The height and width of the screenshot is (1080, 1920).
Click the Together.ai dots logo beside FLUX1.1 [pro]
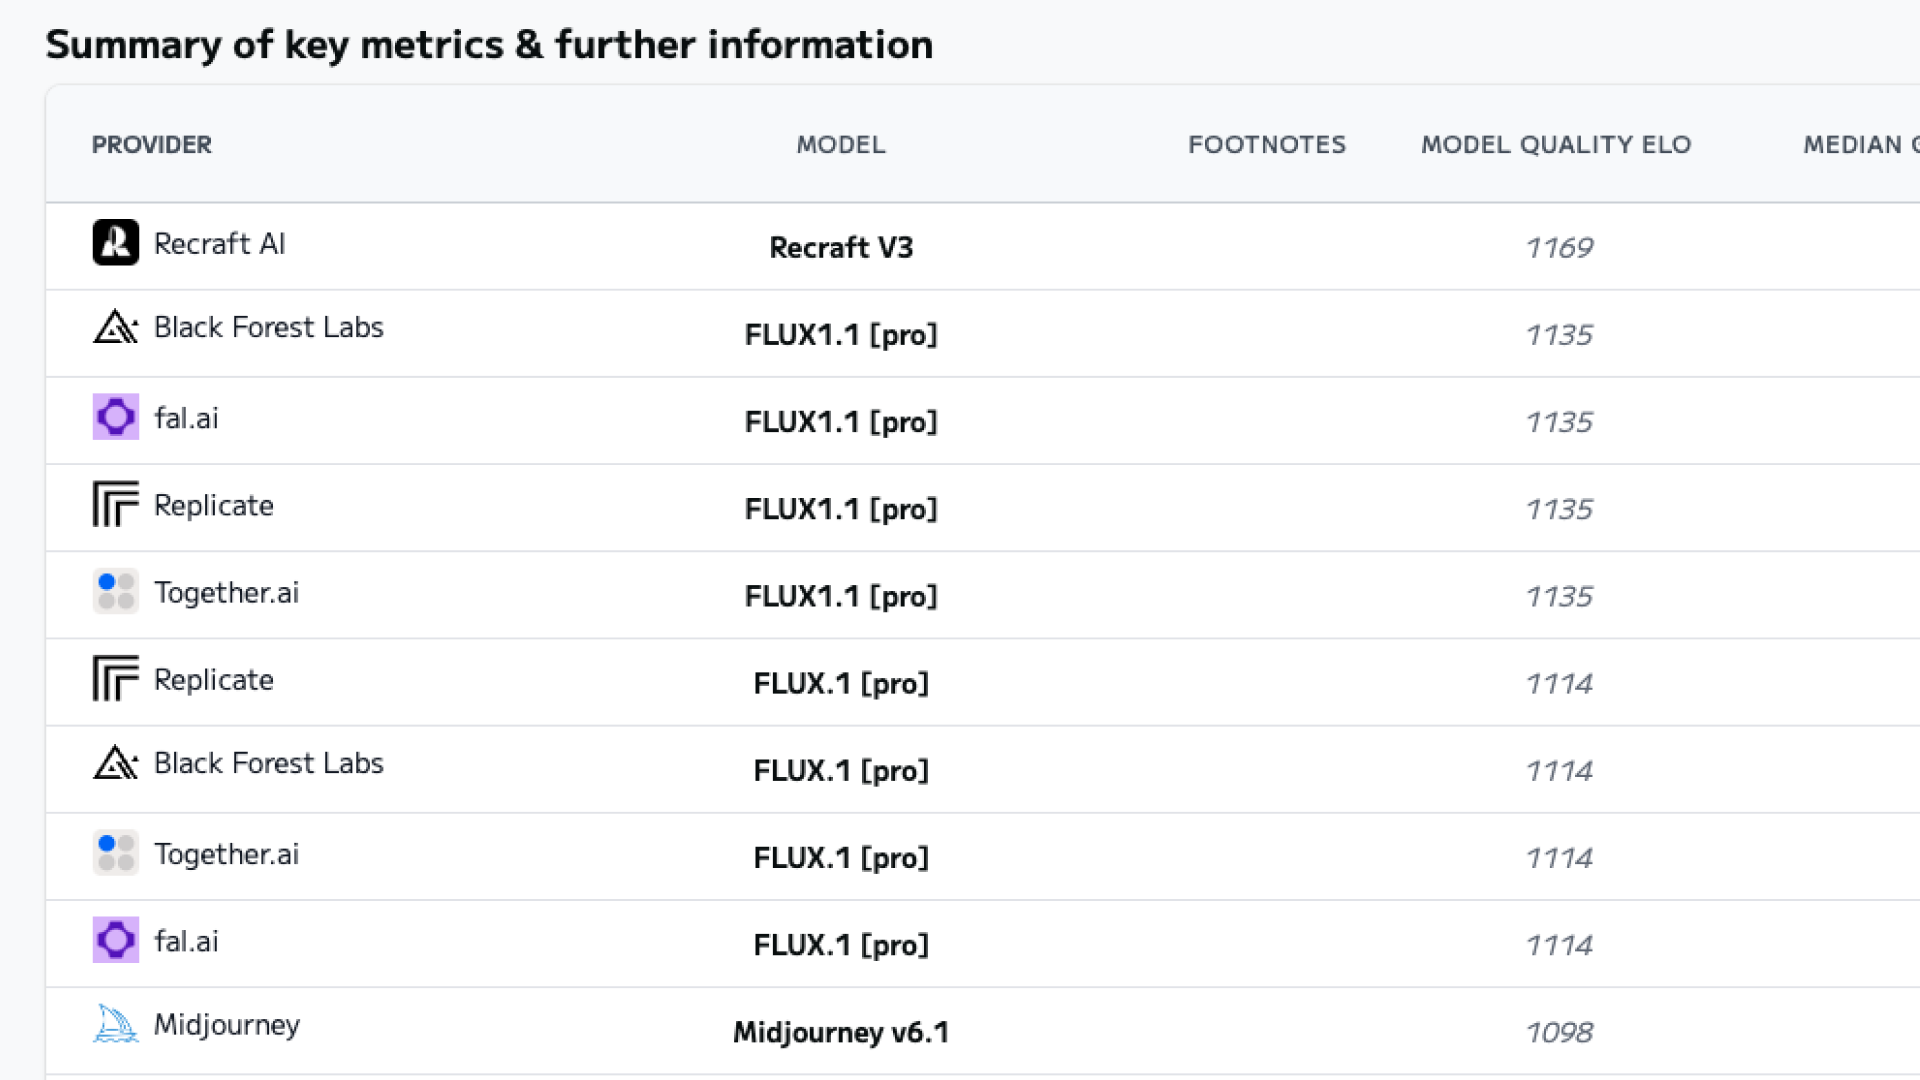coord(116,592)
